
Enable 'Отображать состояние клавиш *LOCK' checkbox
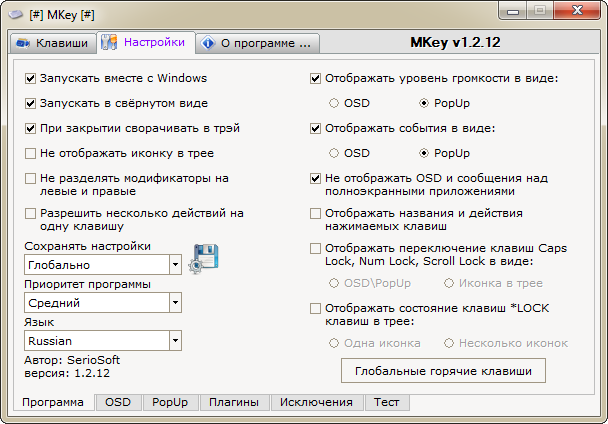pyautogui.click(x=315, y=308)
